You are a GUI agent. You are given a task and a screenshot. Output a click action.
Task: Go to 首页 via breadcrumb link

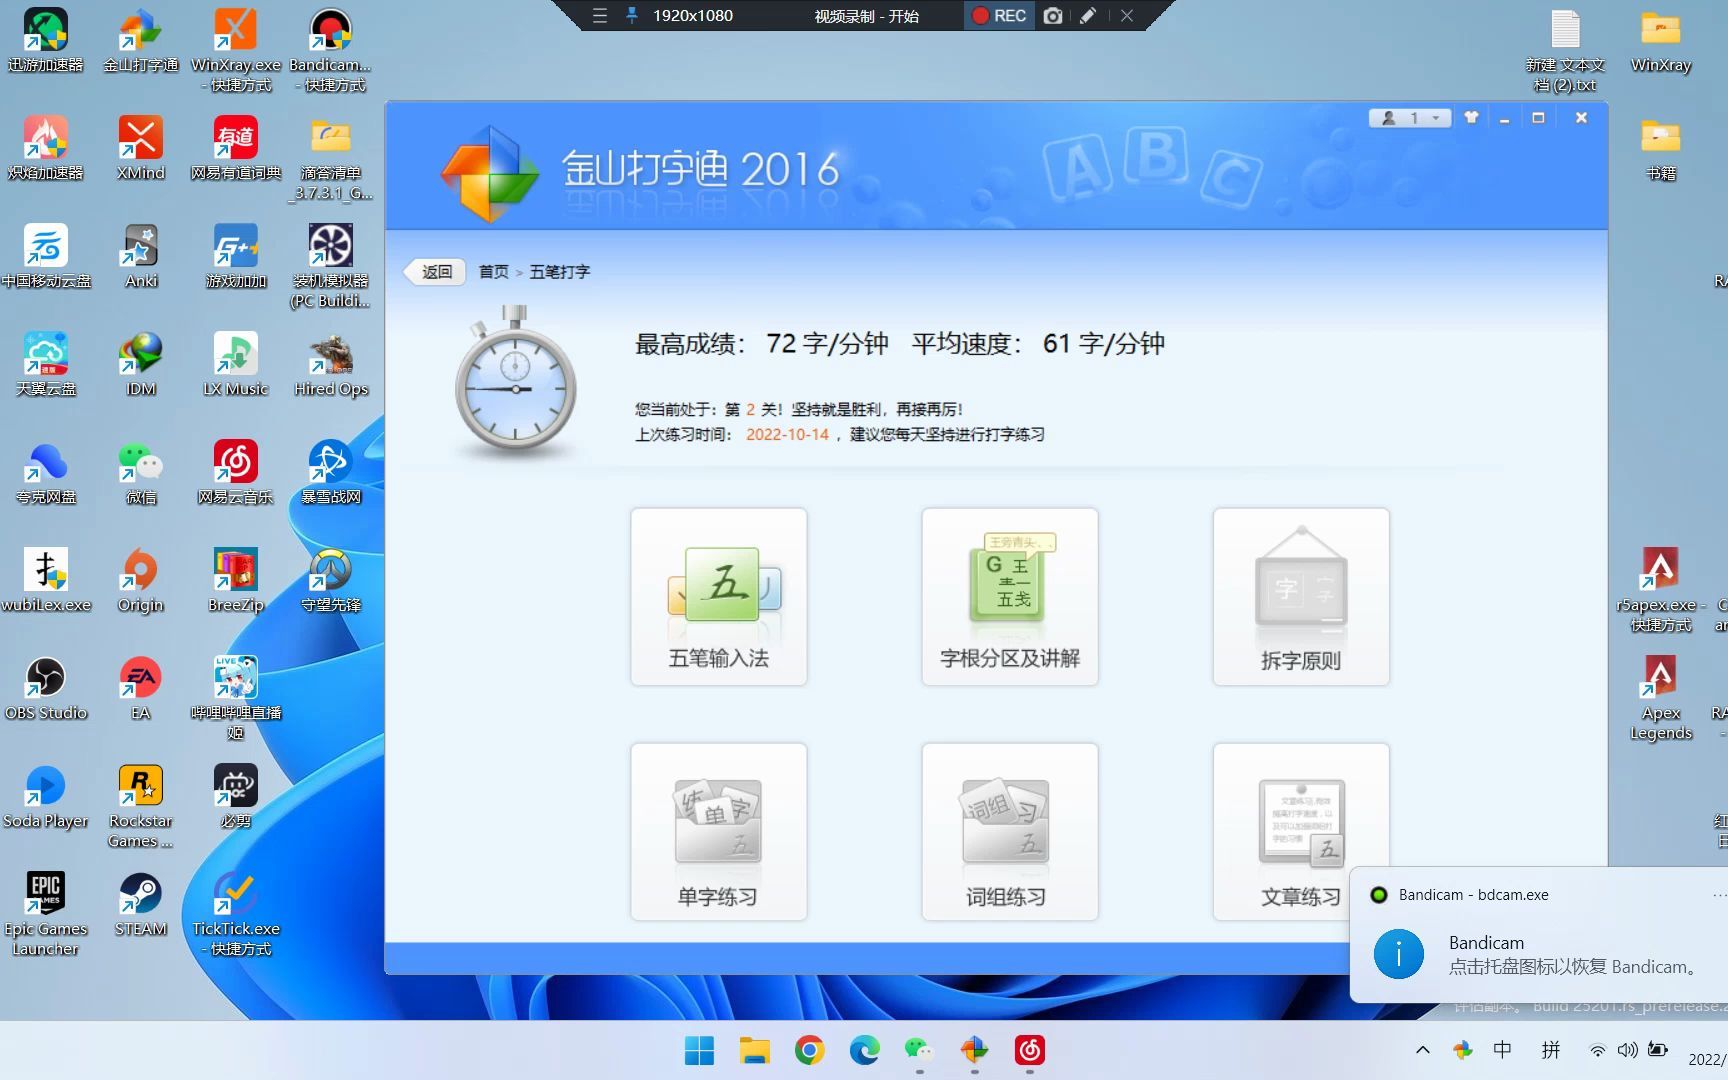click(x=492, y=271)
